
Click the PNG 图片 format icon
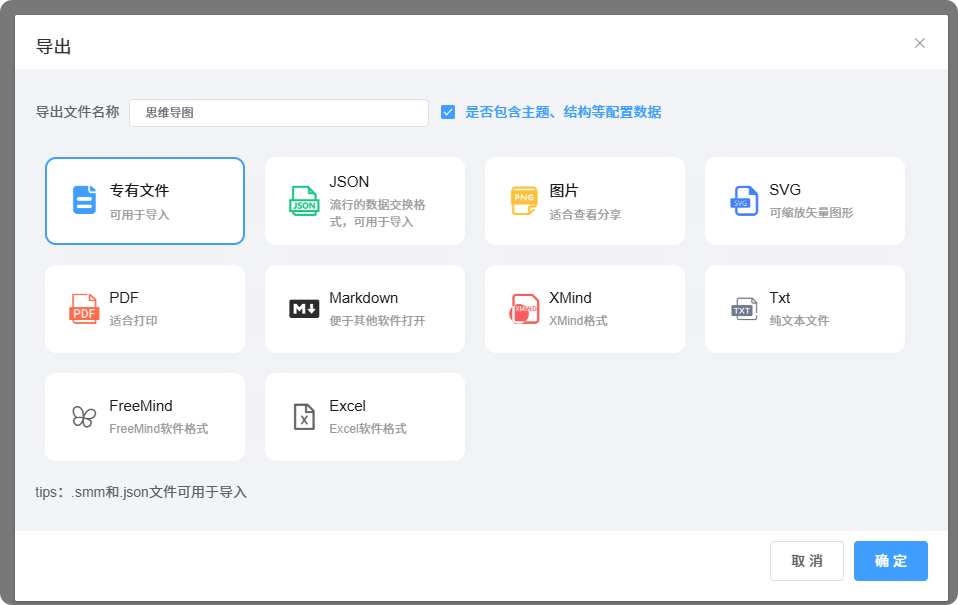point(521,199)
